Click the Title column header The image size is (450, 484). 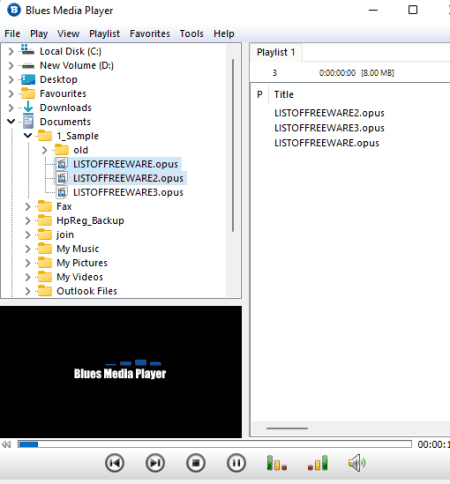tap(284, 95)
